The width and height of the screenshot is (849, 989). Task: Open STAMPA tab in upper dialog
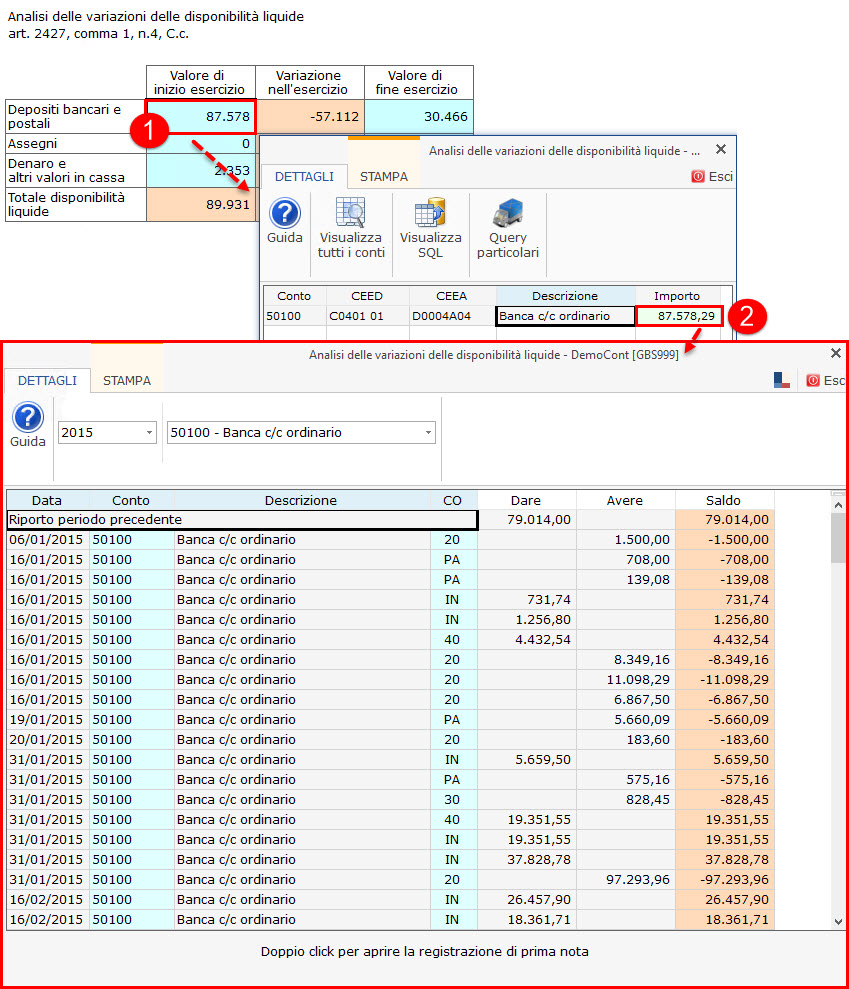384,176
